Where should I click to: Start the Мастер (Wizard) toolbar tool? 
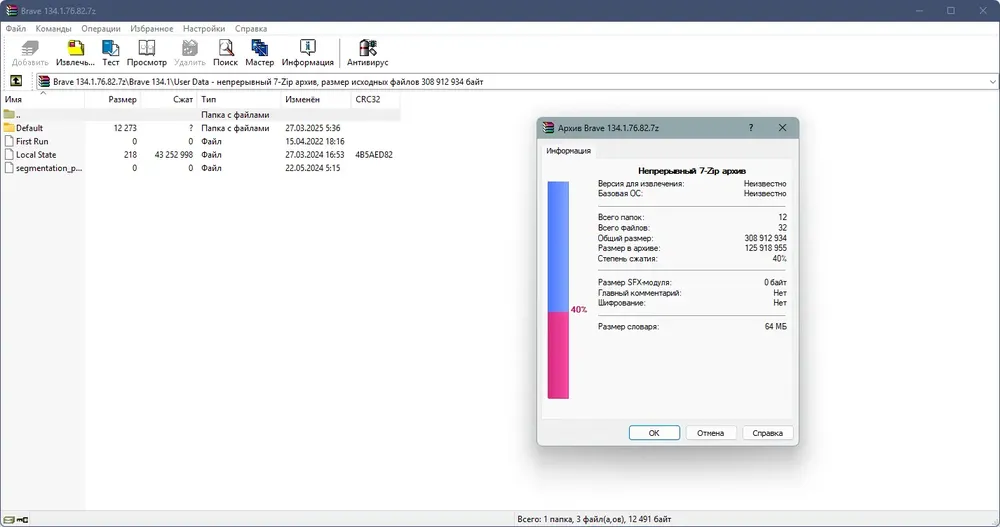click(x=260, y=53)
